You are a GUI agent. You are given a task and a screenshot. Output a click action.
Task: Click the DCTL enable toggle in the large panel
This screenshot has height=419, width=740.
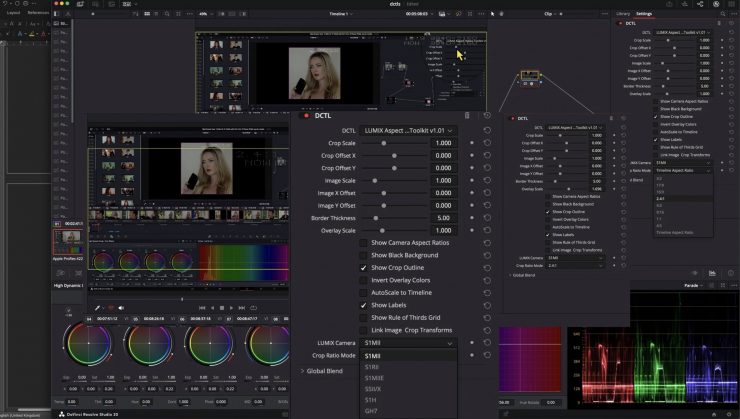click(305, 115)
